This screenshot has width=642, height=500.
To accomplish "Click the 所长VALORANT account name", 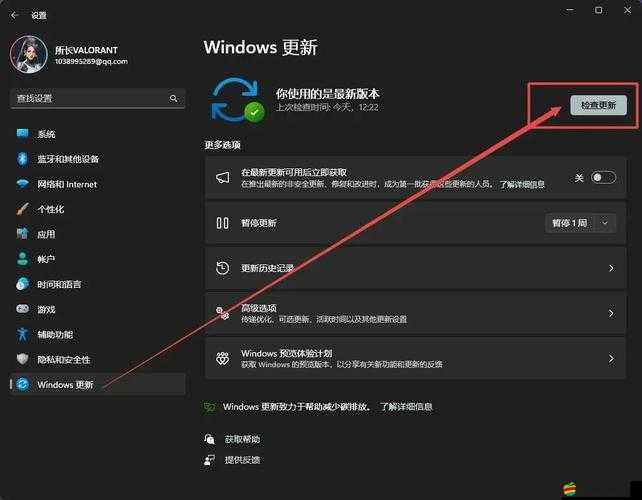I will [x=86, y=50].
